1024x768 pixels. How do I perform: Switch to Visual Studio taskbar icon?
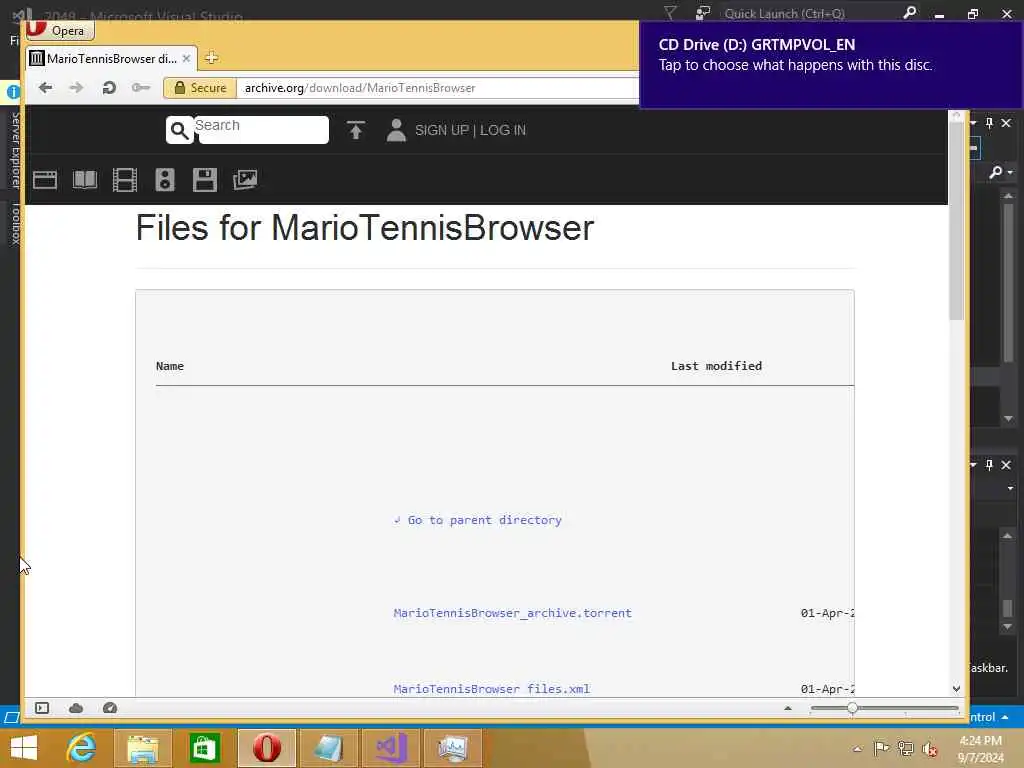391,748
